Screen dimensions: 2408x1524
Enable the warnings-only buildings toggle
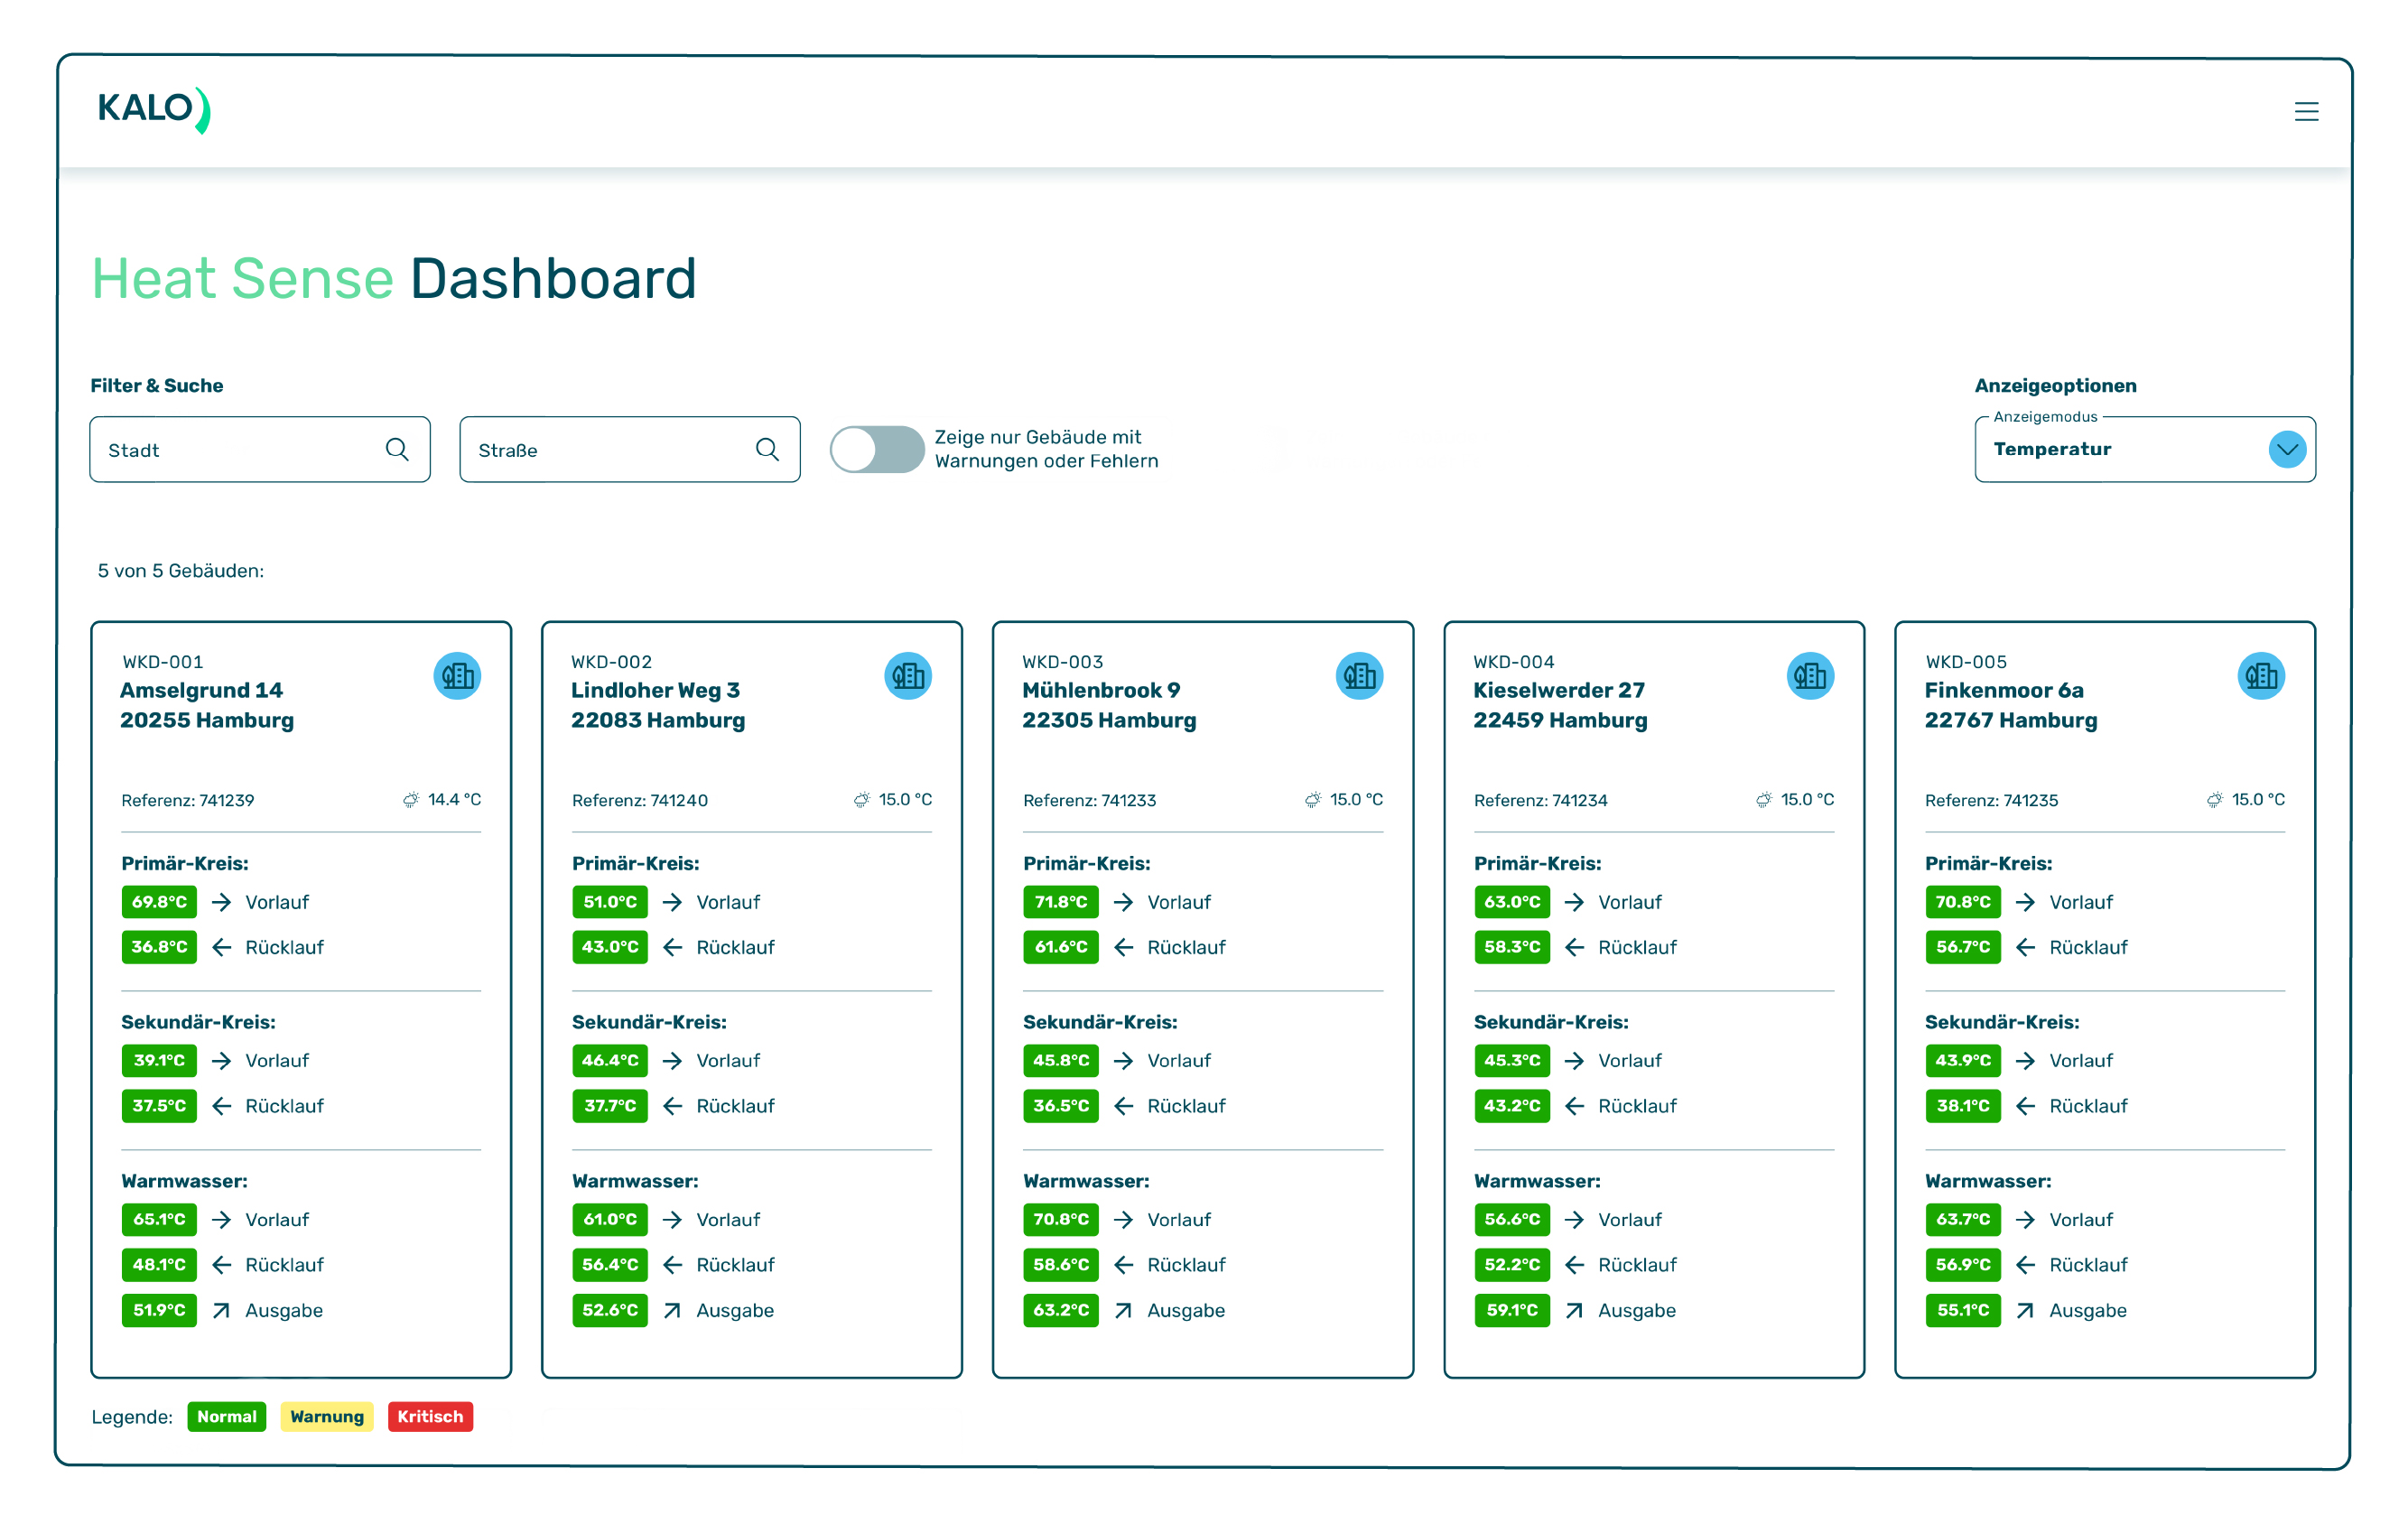click(x=876, y=449)
